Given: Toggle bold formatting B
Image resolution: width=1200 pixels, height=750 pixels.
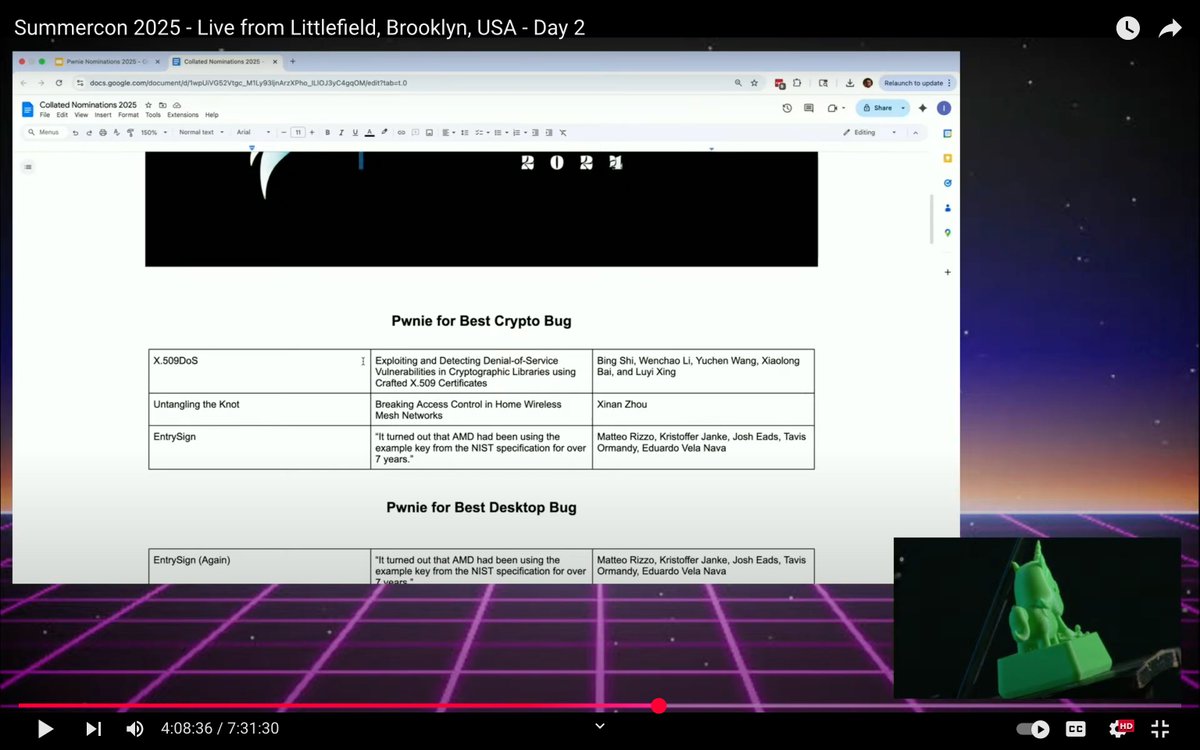Looking at the screenshot, I should [x=327, y=132].
